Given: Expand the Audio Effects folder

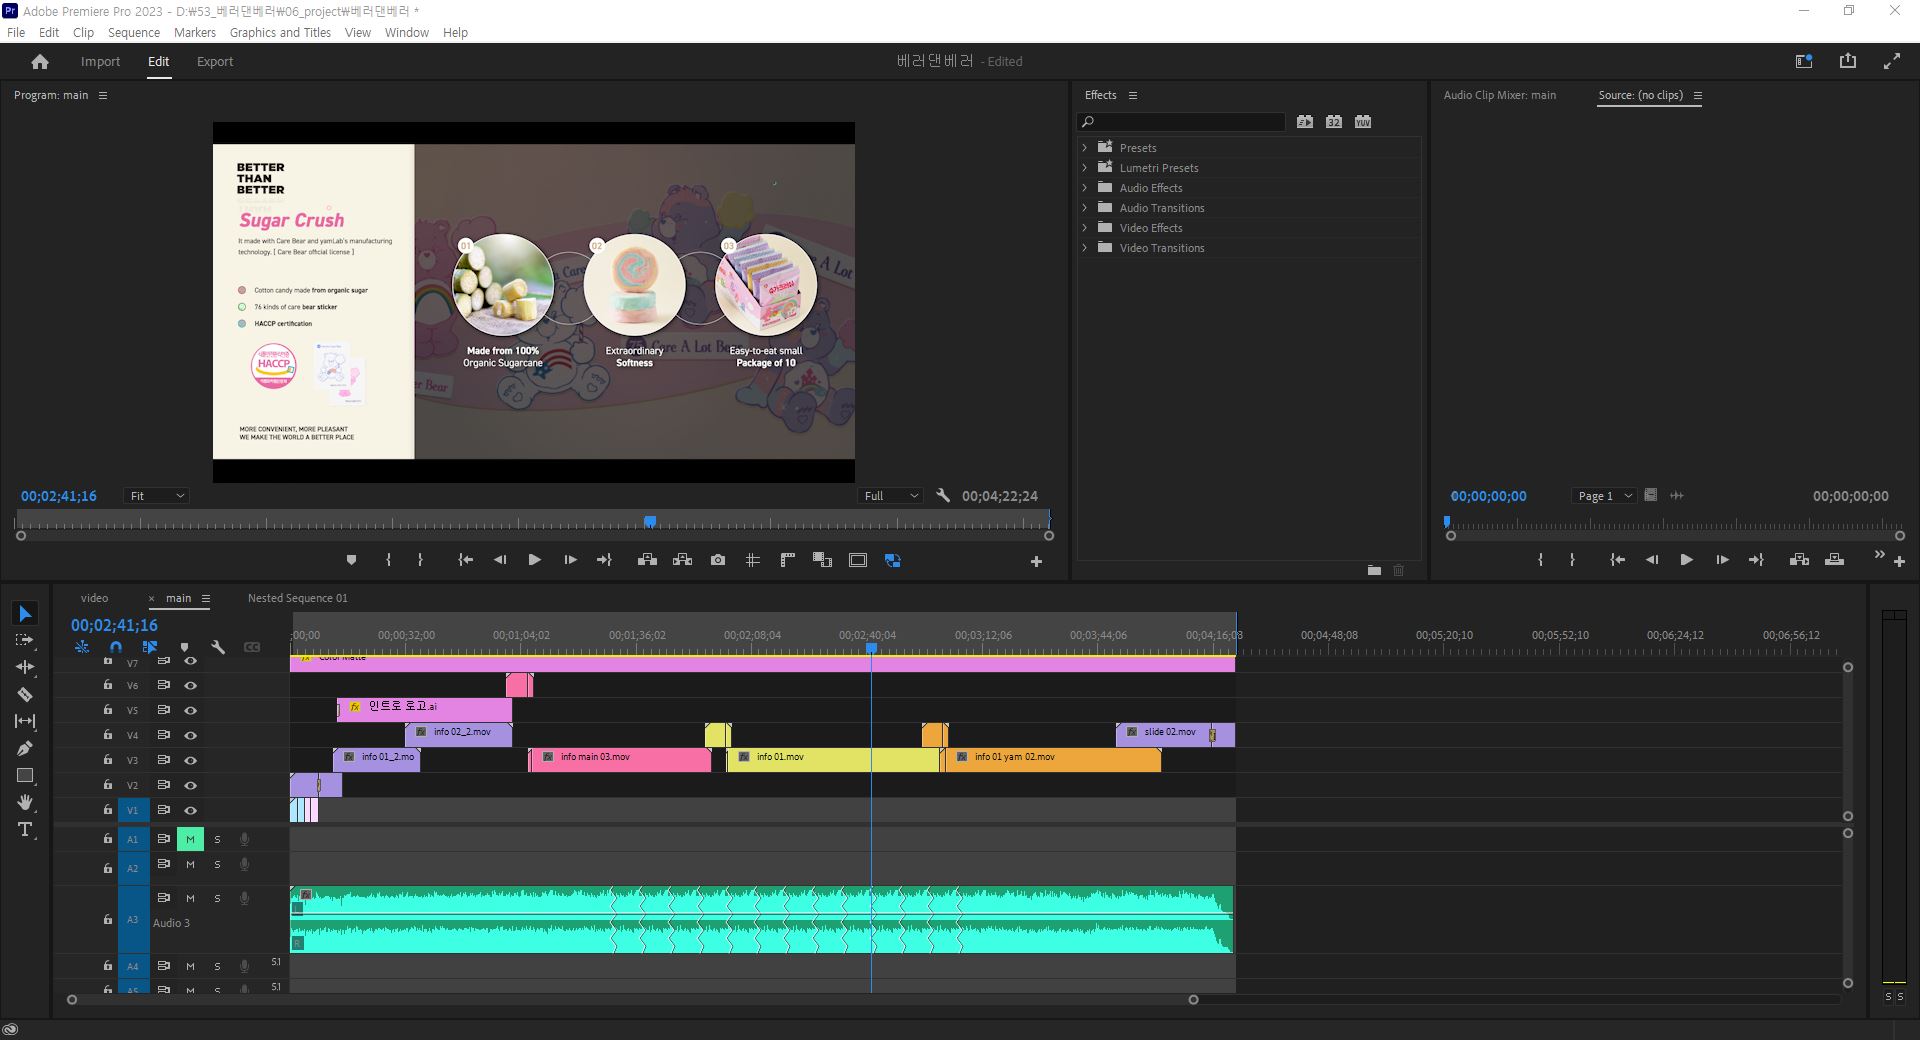Looking at the screenshot, I should [x=1084, y=187].
